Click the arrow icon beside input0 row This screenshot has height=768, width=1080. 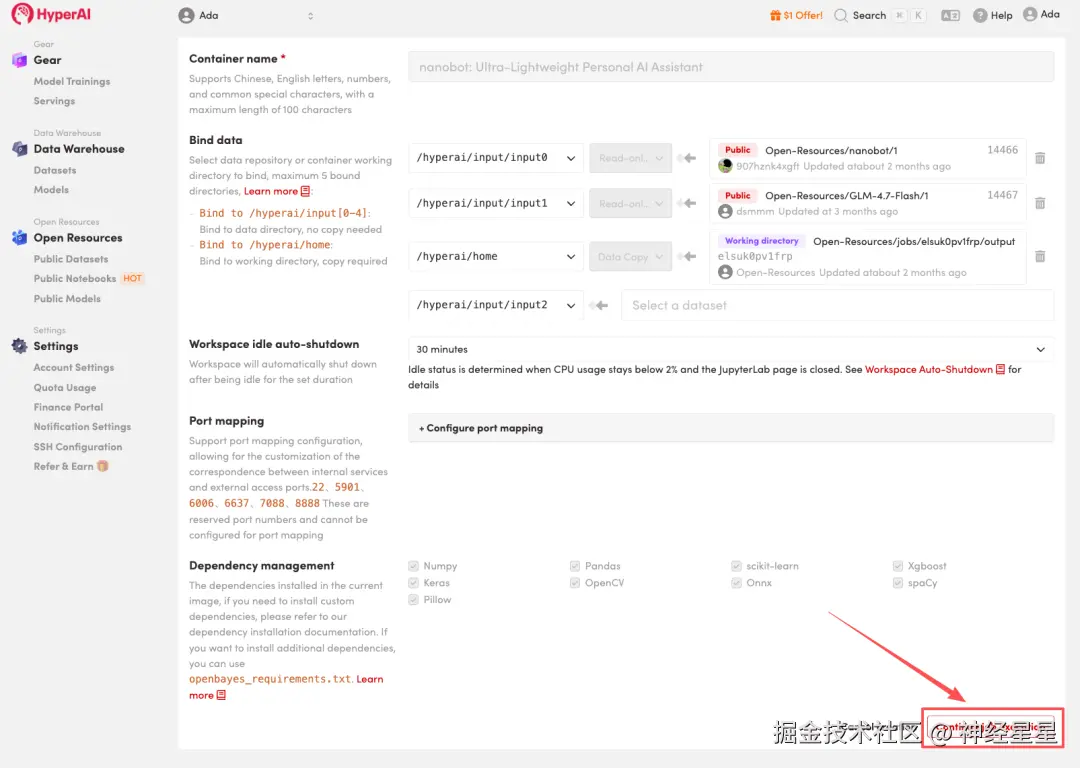687,158
